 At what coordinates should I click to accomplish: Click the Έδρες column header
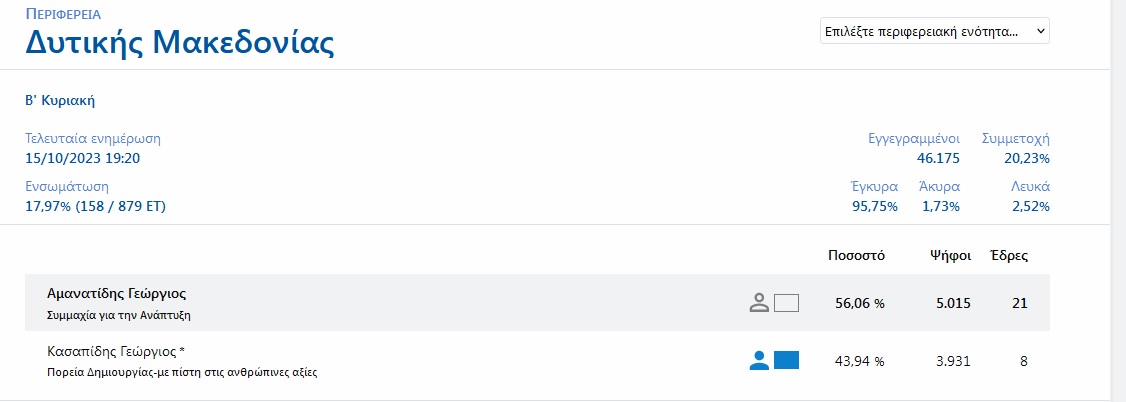[1008, 255]
